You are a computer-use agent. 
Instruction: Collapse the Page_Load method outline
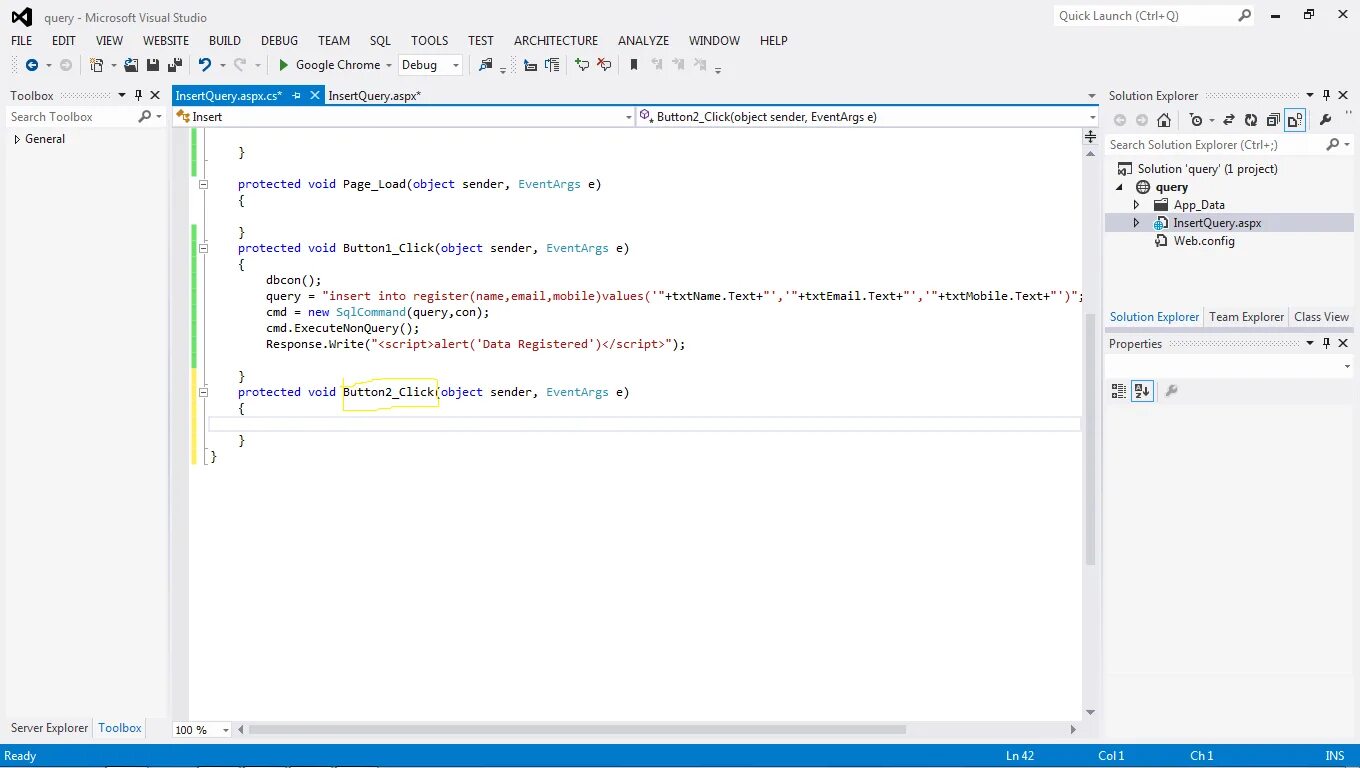[204, 184]
